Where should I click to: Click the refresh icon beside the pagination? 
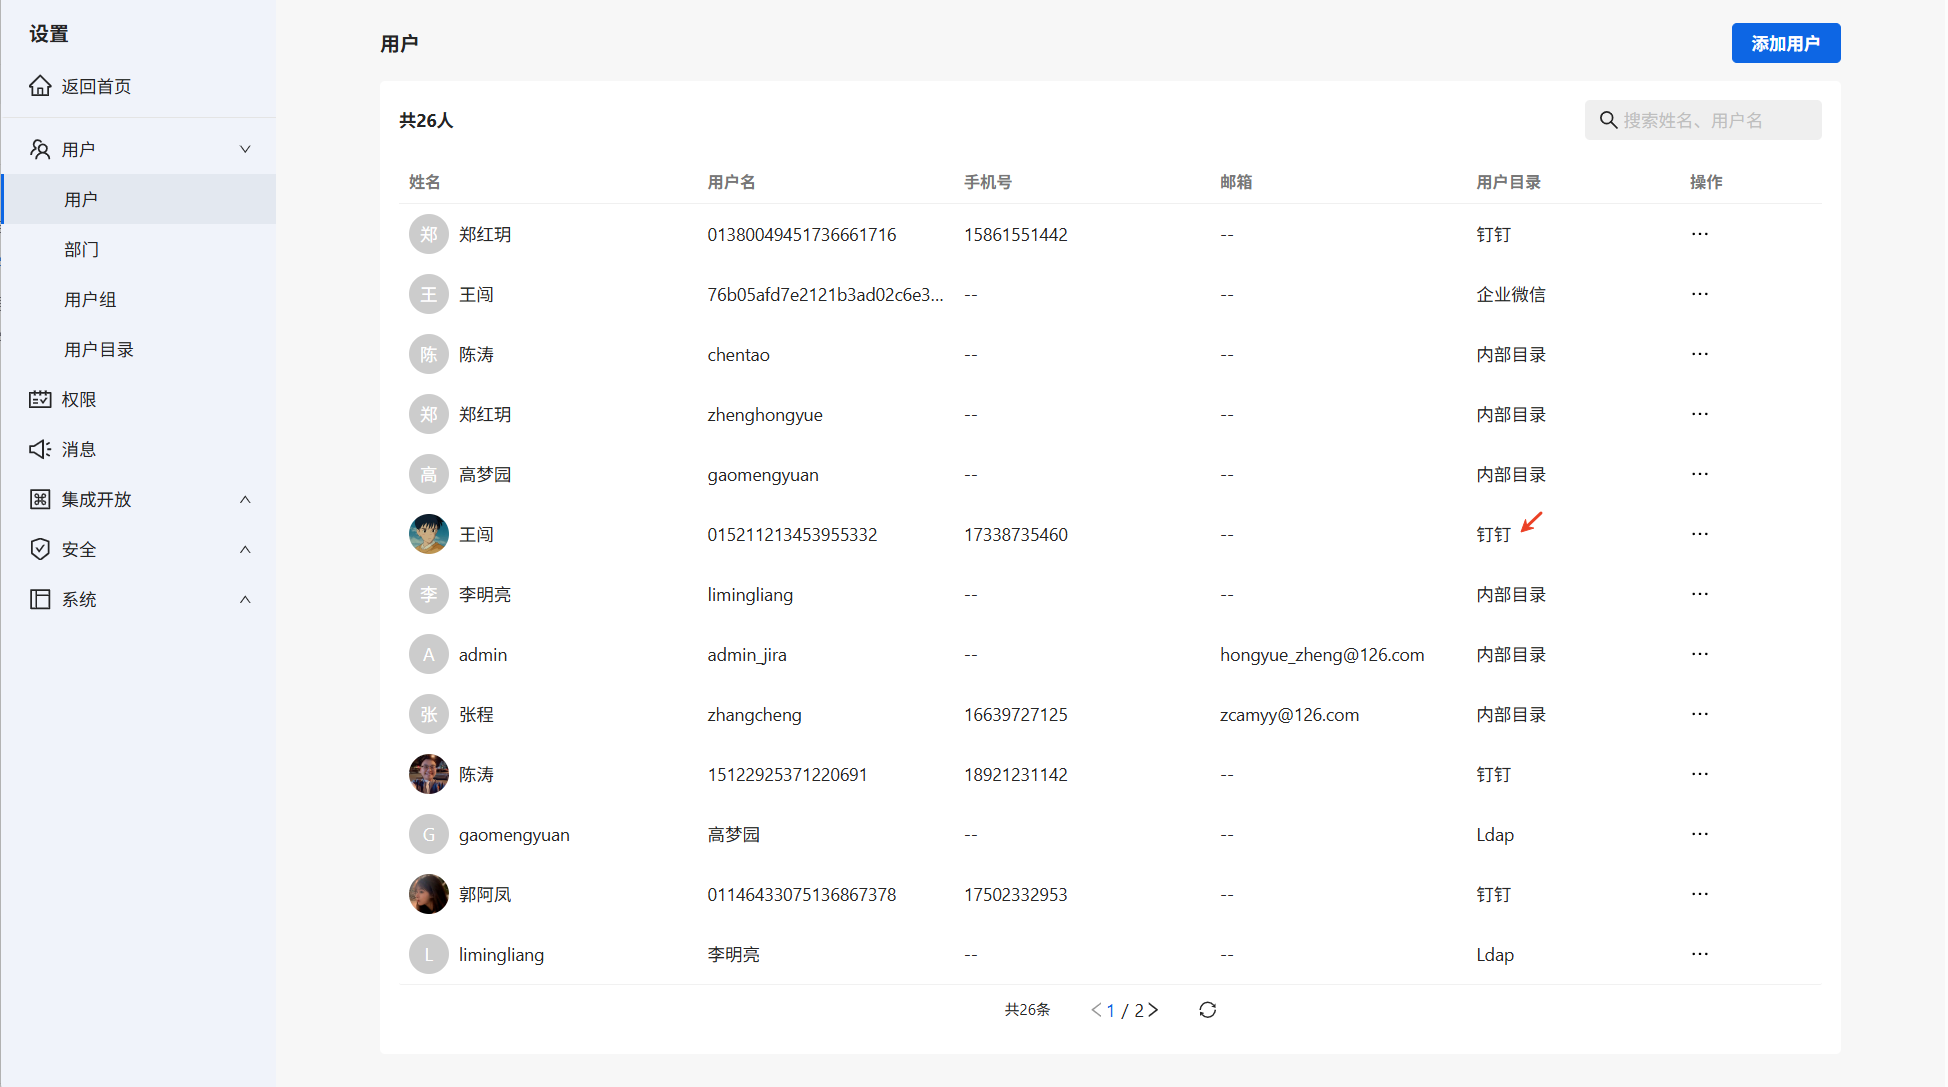pyautogui.click(x=1207, y=1010)
